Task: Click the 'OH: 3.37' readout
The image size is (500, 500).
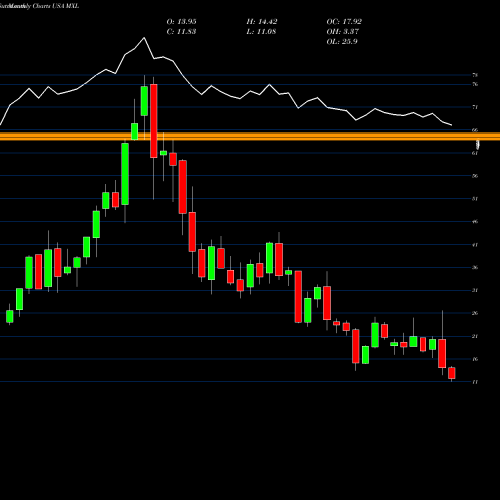Action: point(343,32)
